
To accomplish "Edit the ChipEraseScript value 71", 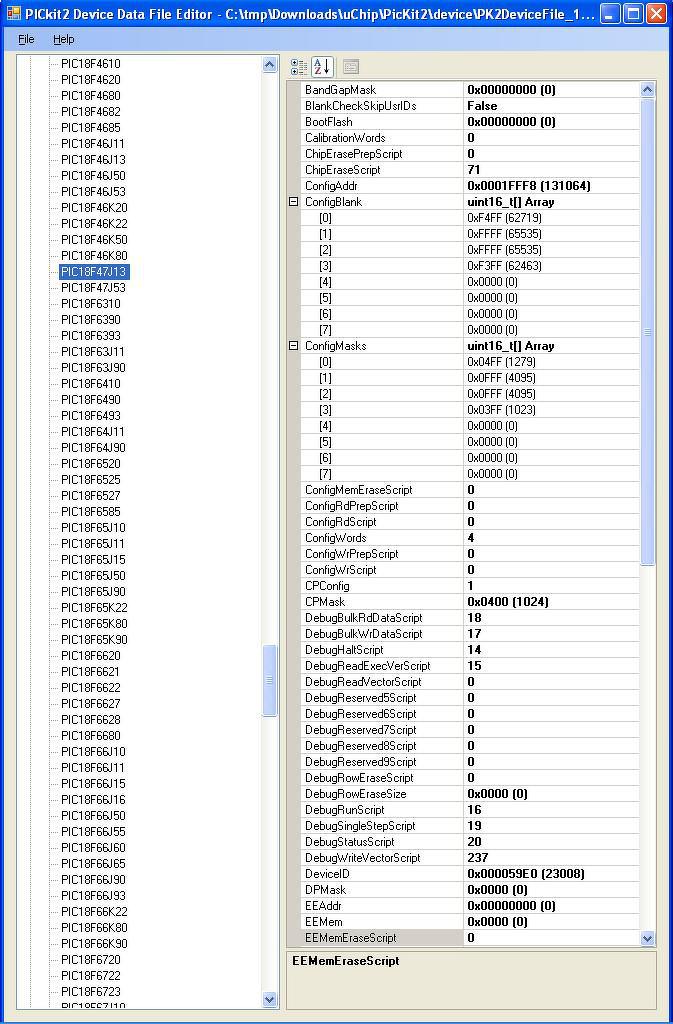I will [x=552, y=170].
